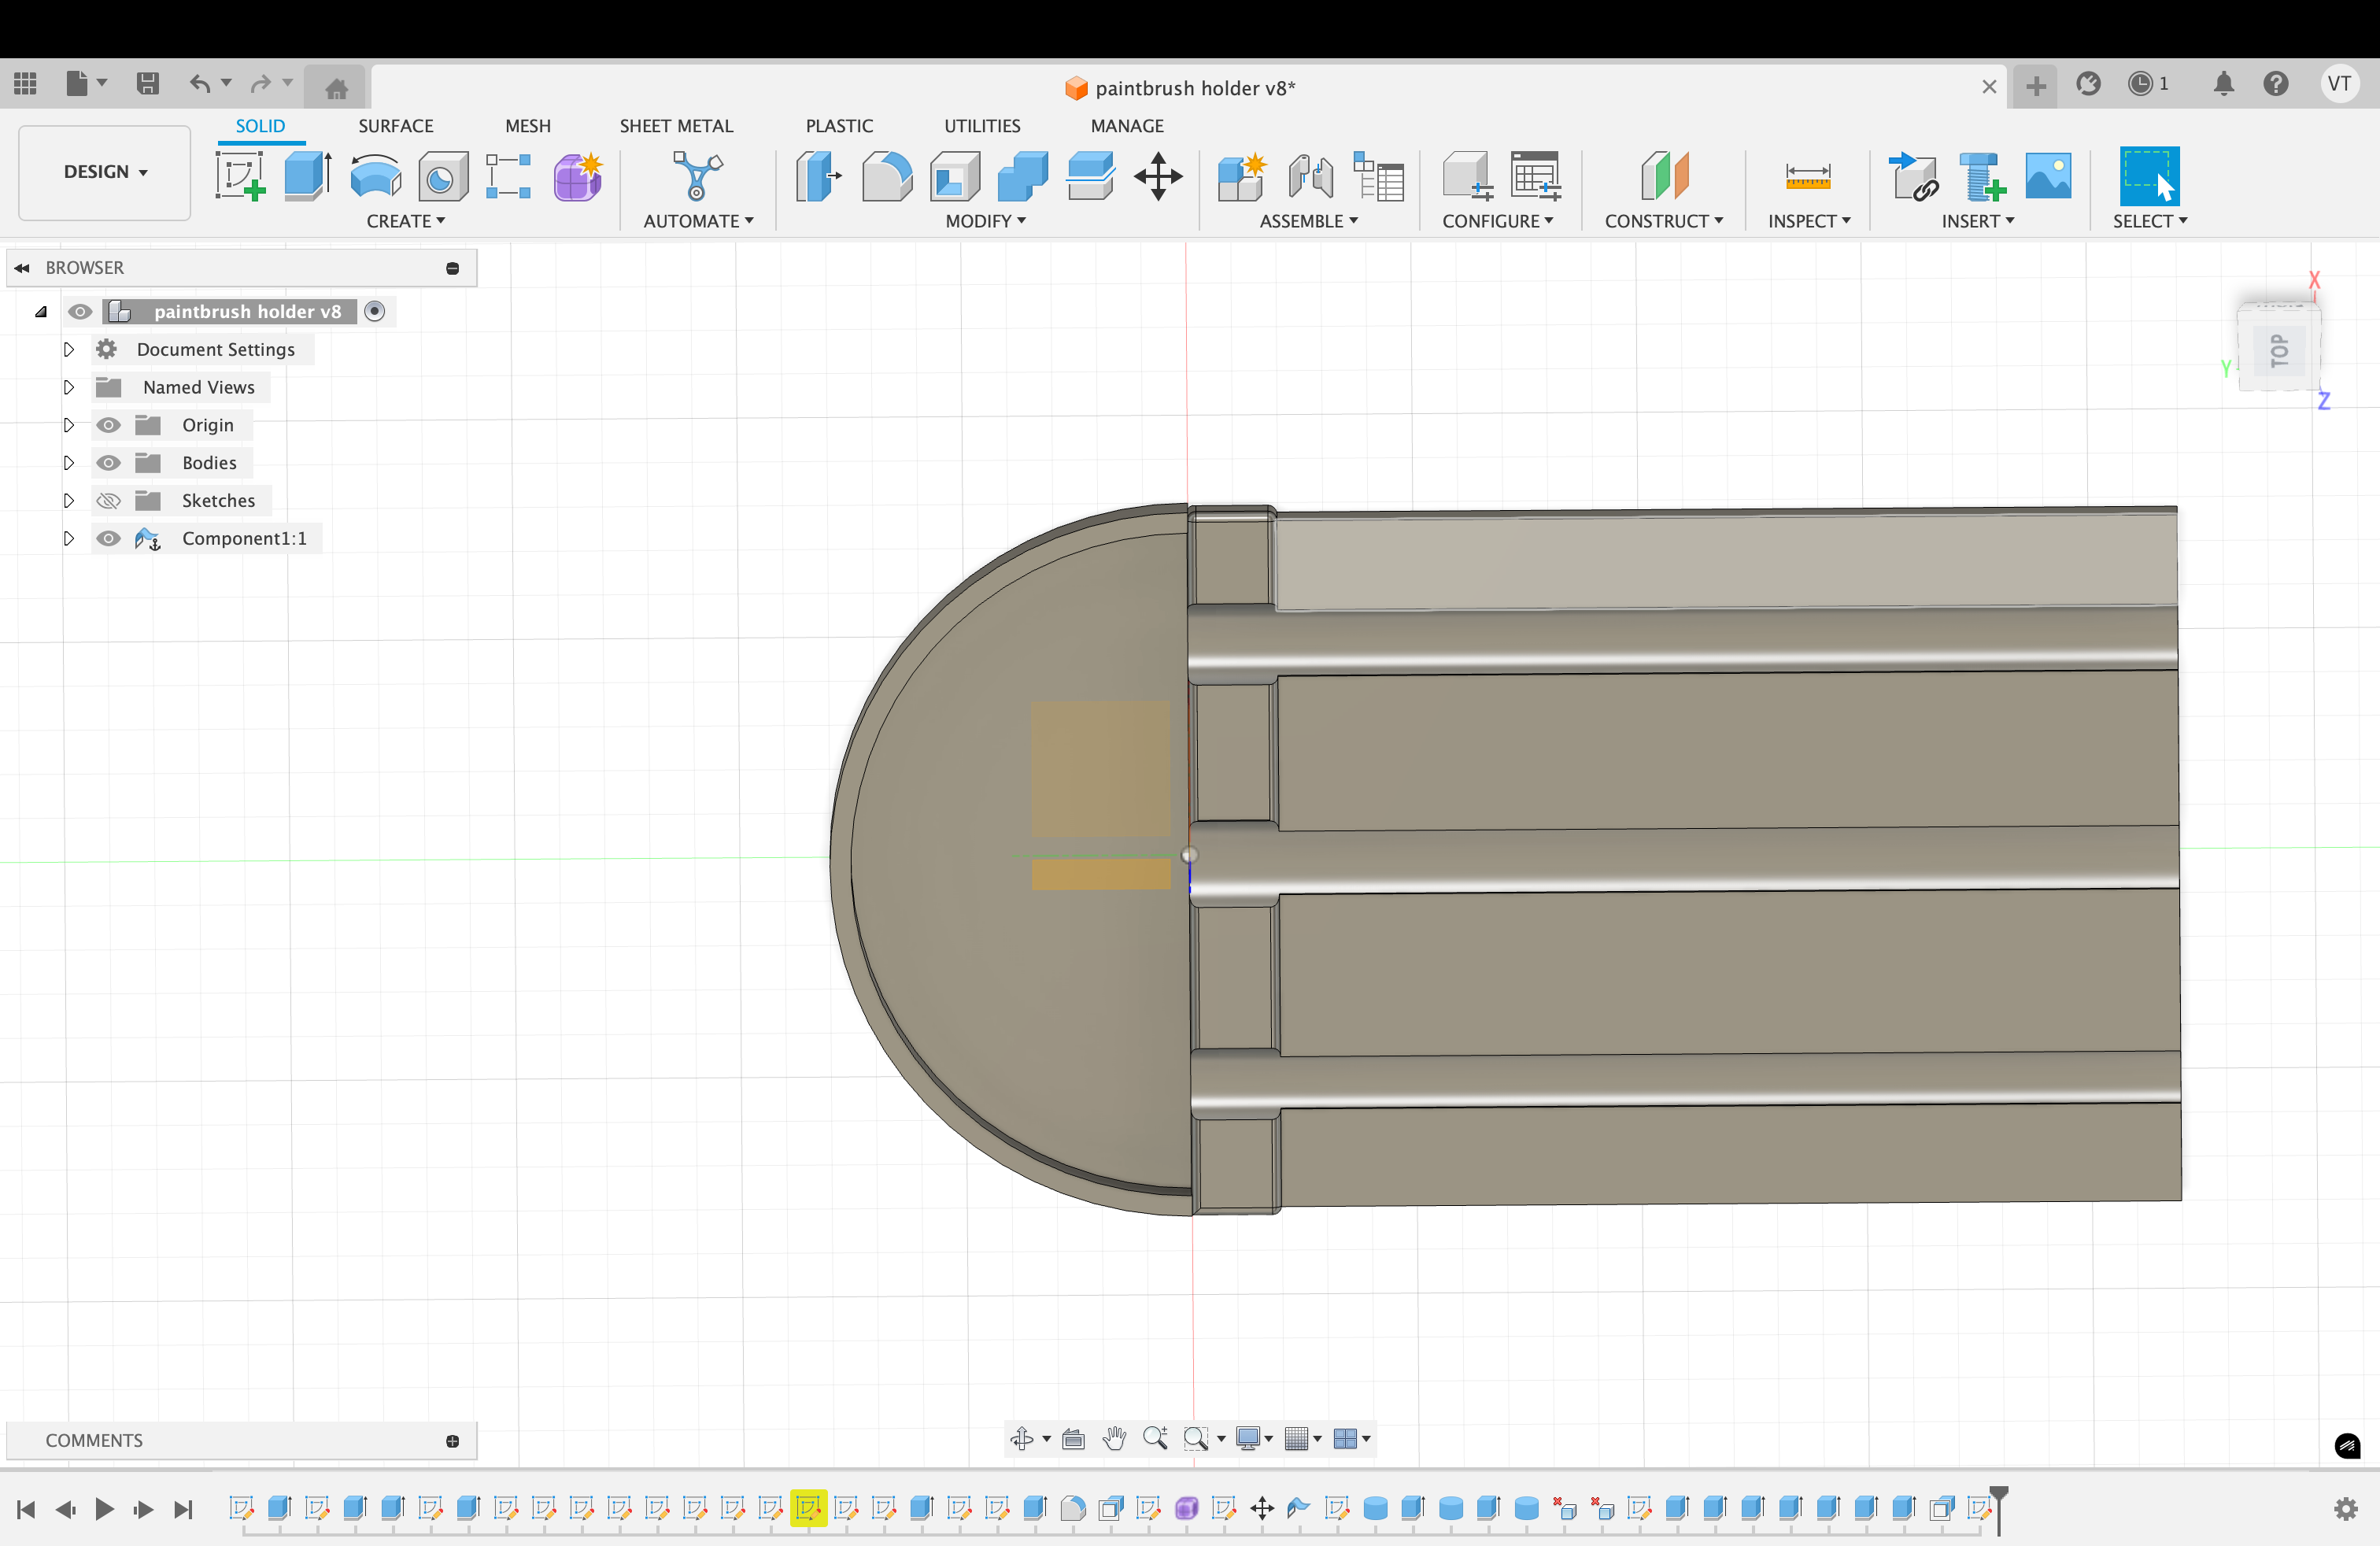Image resolution: width=2380 pixels, height=1546 pixels.
Task: Show the hidden Sketches folder
Action: [108, 501]
